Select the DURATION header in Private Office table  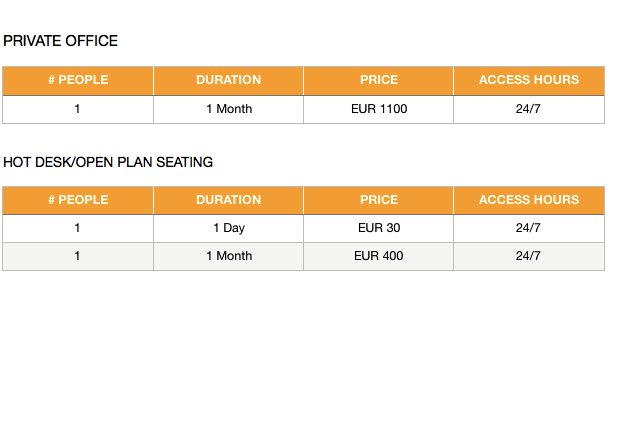pyautogui.click(x=229, y=81)
